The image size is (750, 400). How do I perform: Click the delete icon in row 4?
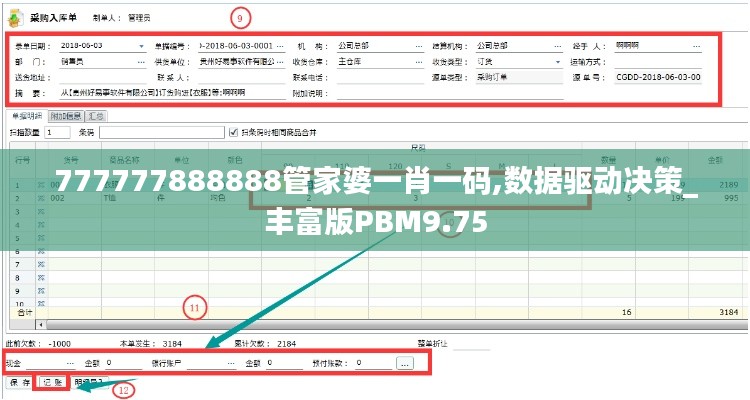[41, 225]
